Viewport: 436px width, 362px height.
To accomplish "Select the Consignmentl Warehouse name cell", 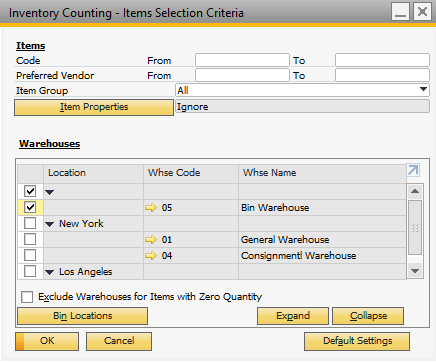I will click(x=322, y=256).
